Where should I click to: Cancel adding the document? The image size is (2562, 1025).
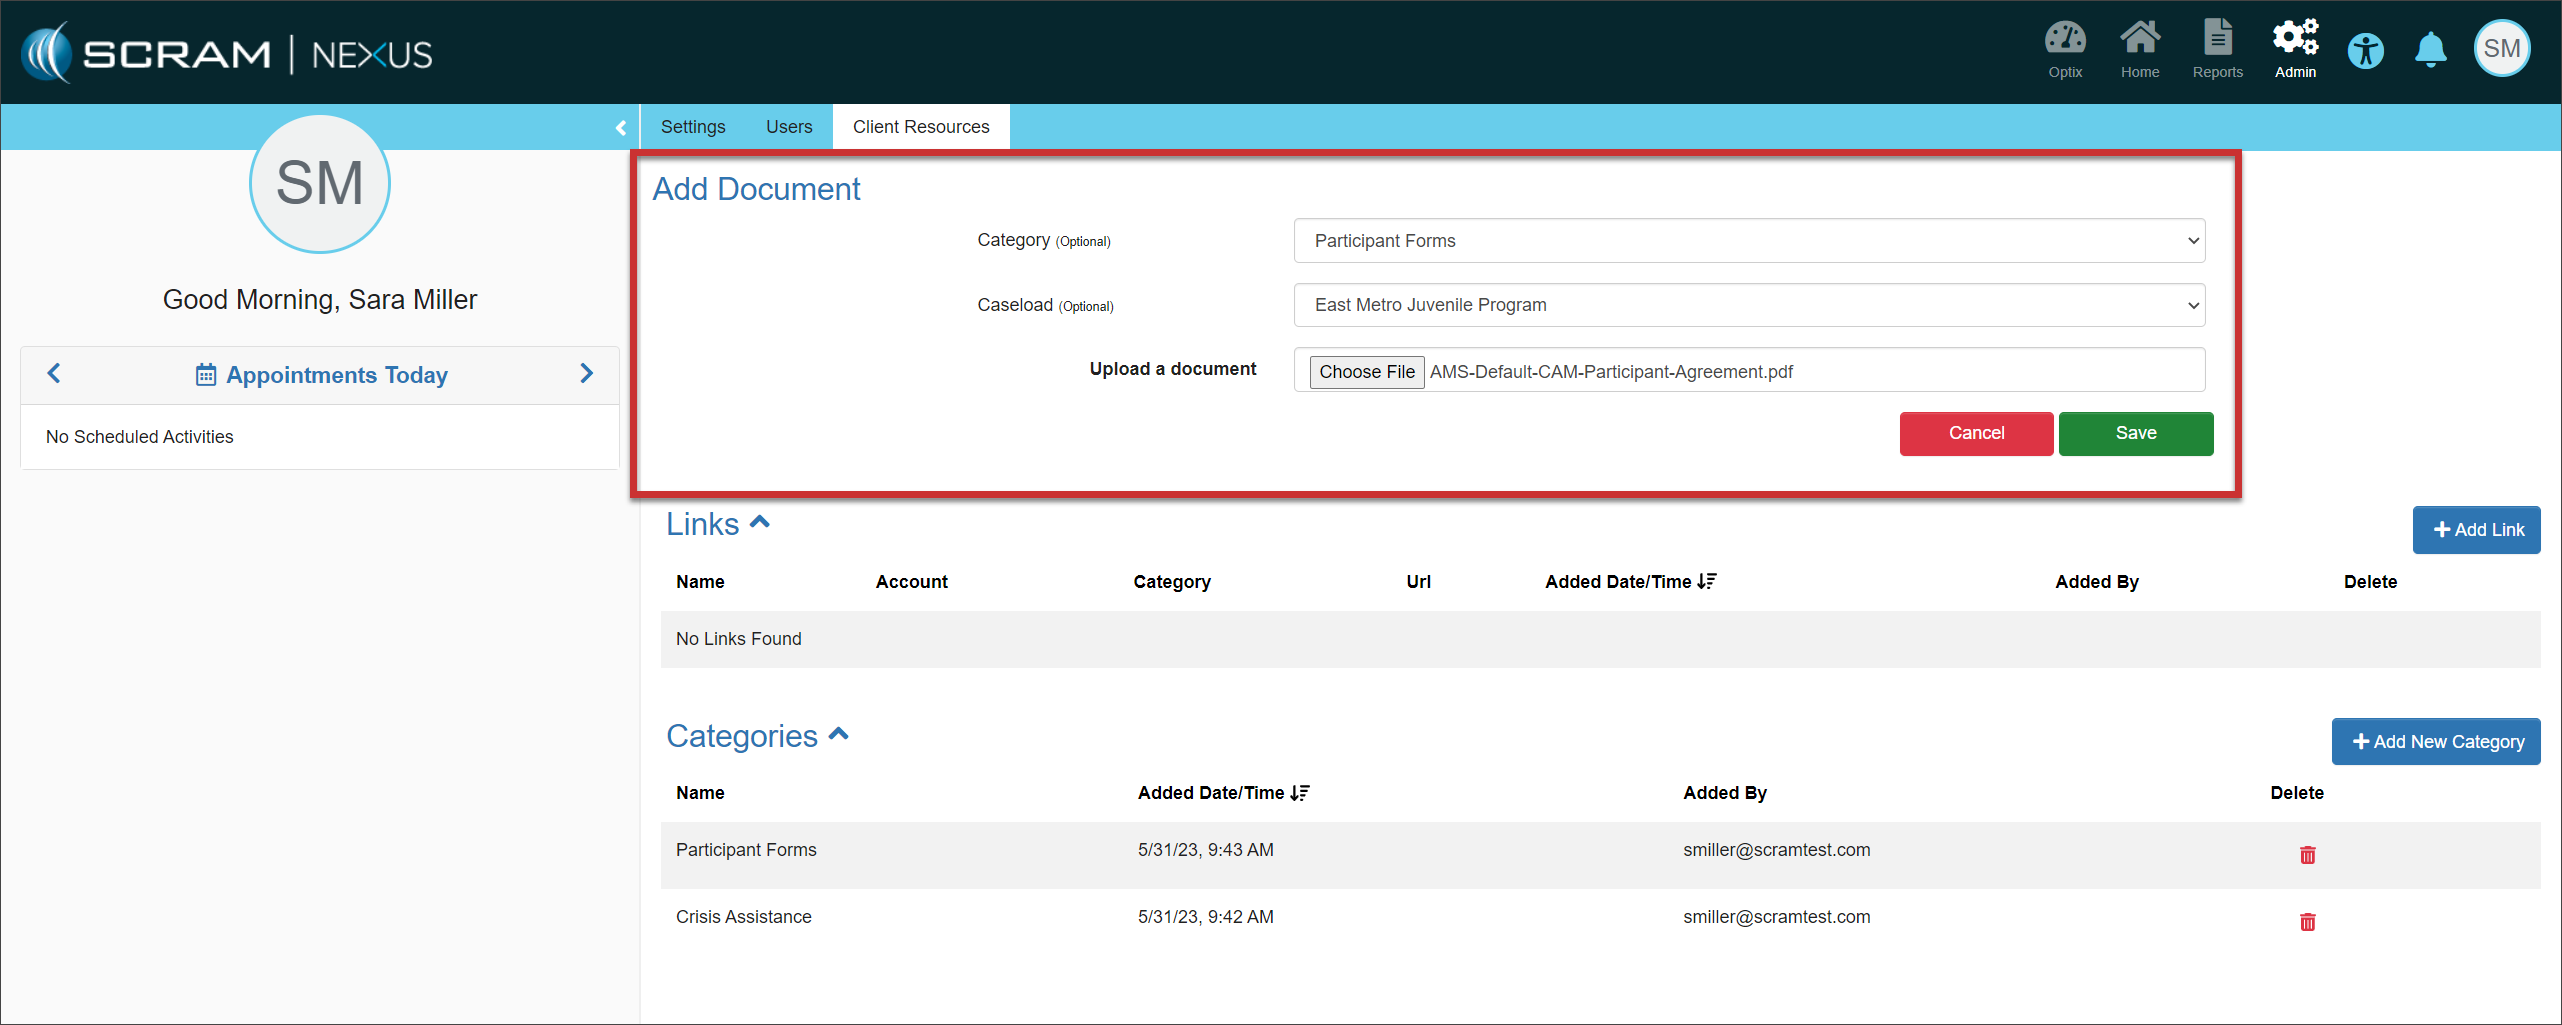click(x=1975, y=433)
